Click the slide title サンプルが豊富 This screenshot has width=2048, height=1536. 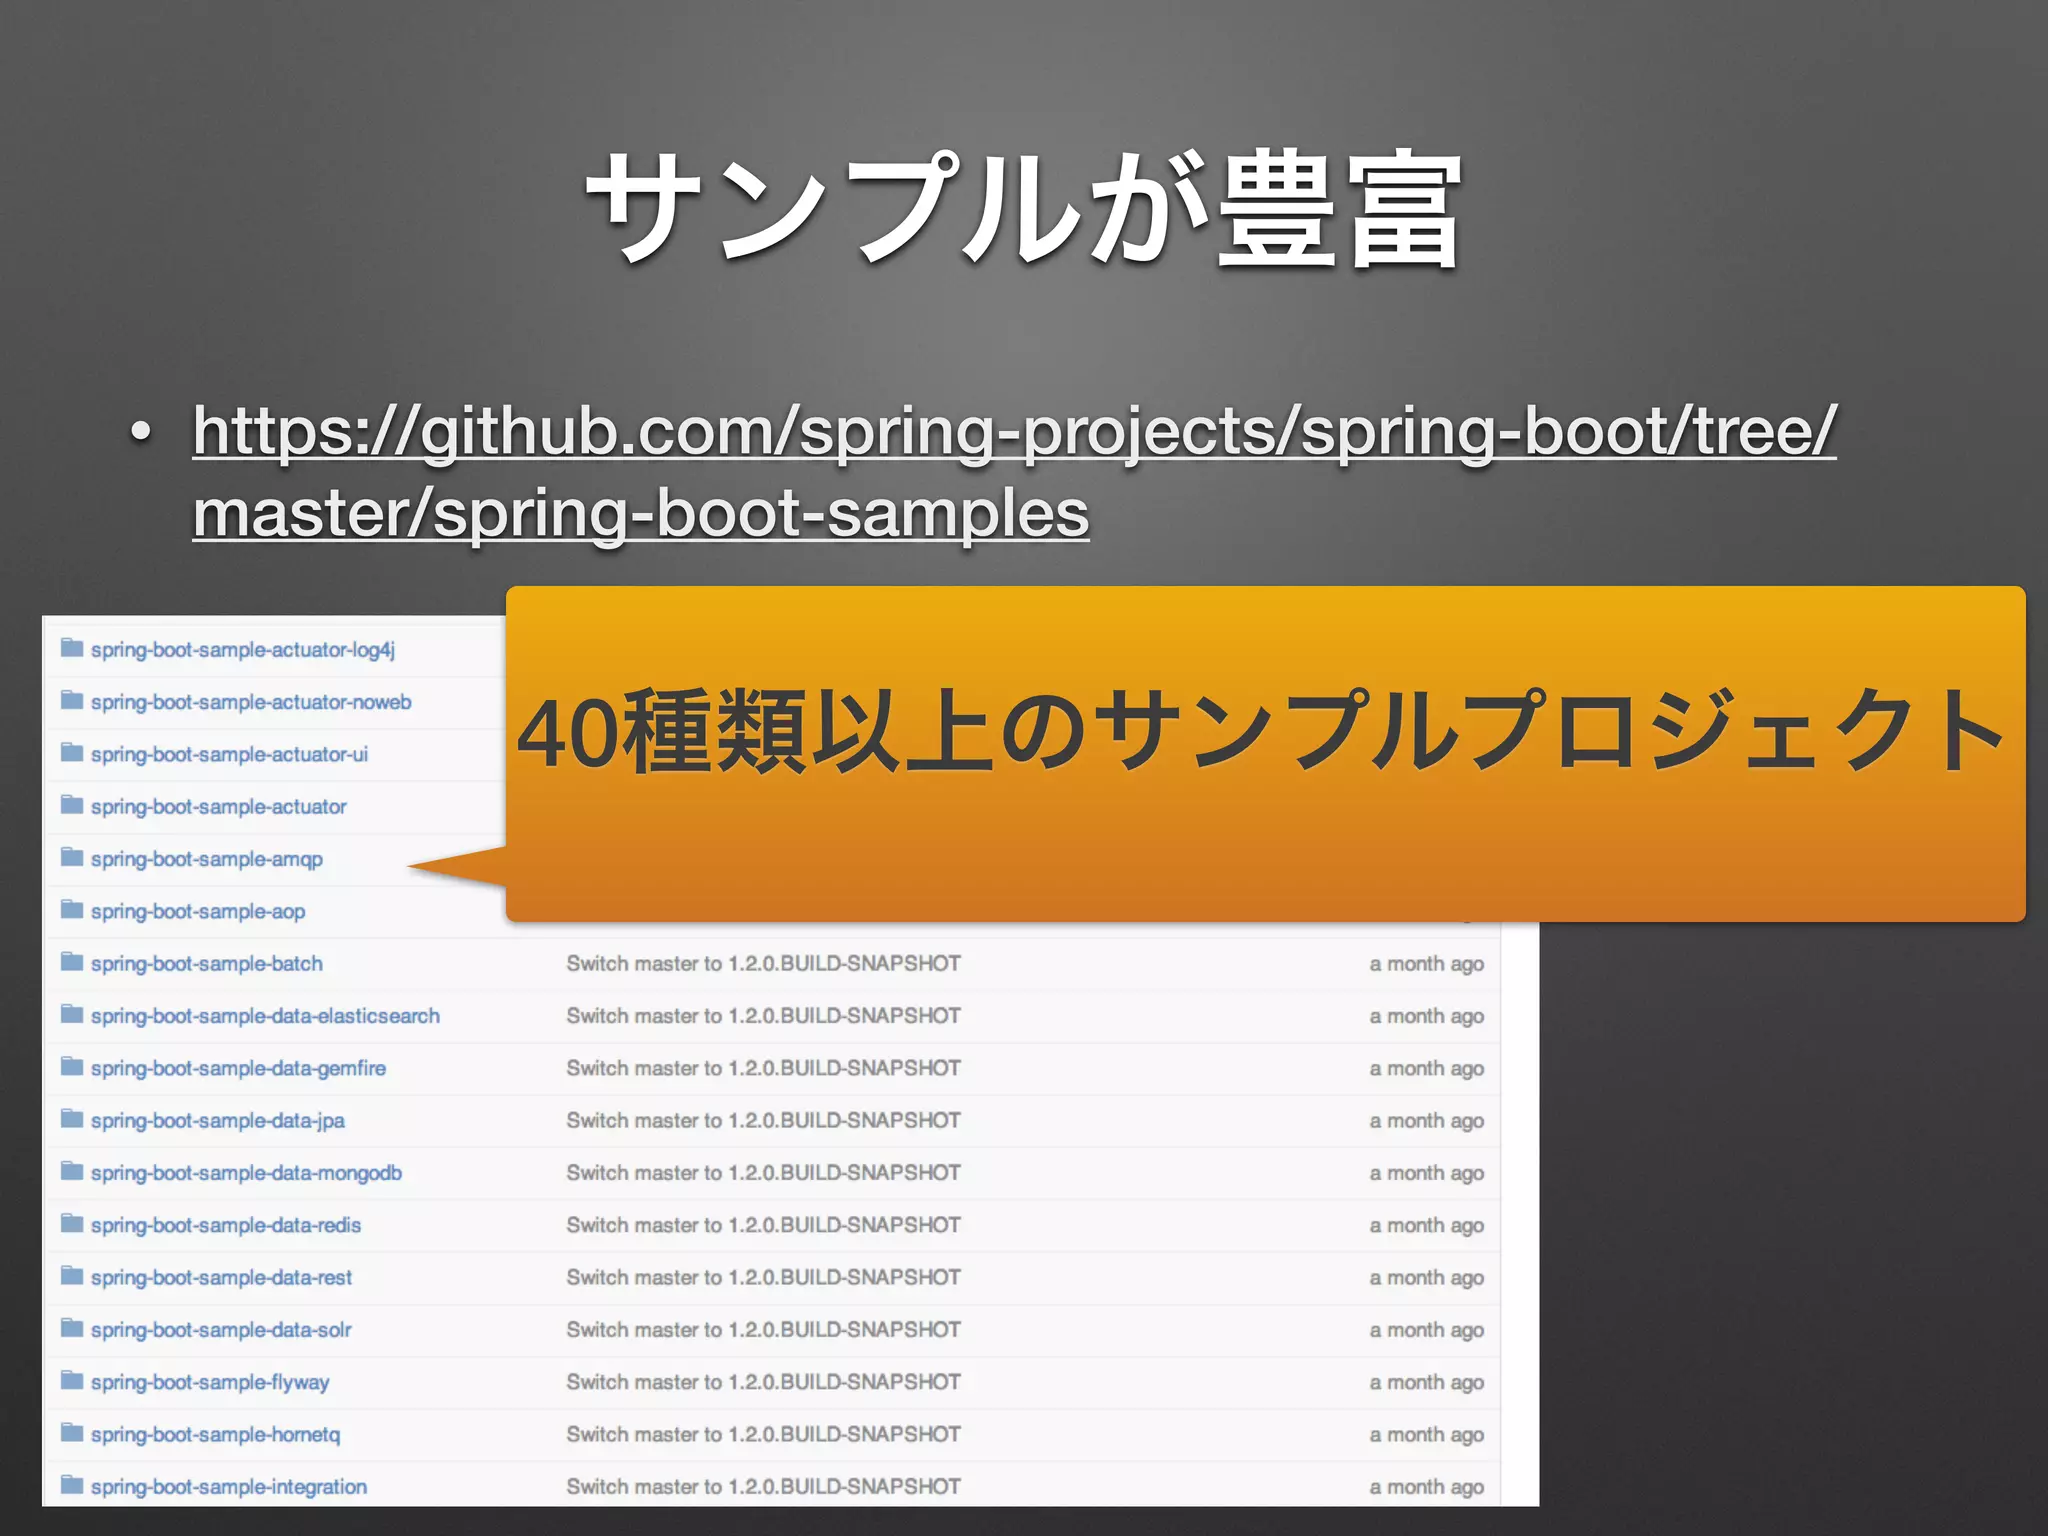pyautogui.click(x=1024, y=210)
